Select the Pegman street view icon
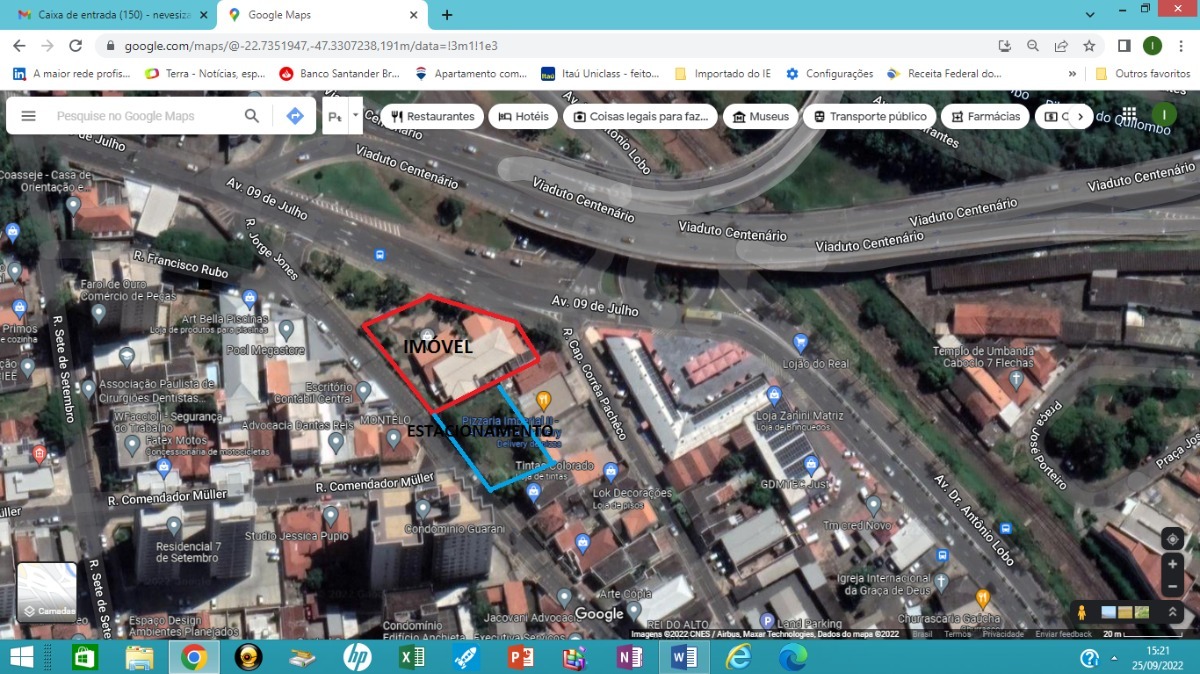The height and width of the screenshot is (674, 1200). click(1081, 610)
